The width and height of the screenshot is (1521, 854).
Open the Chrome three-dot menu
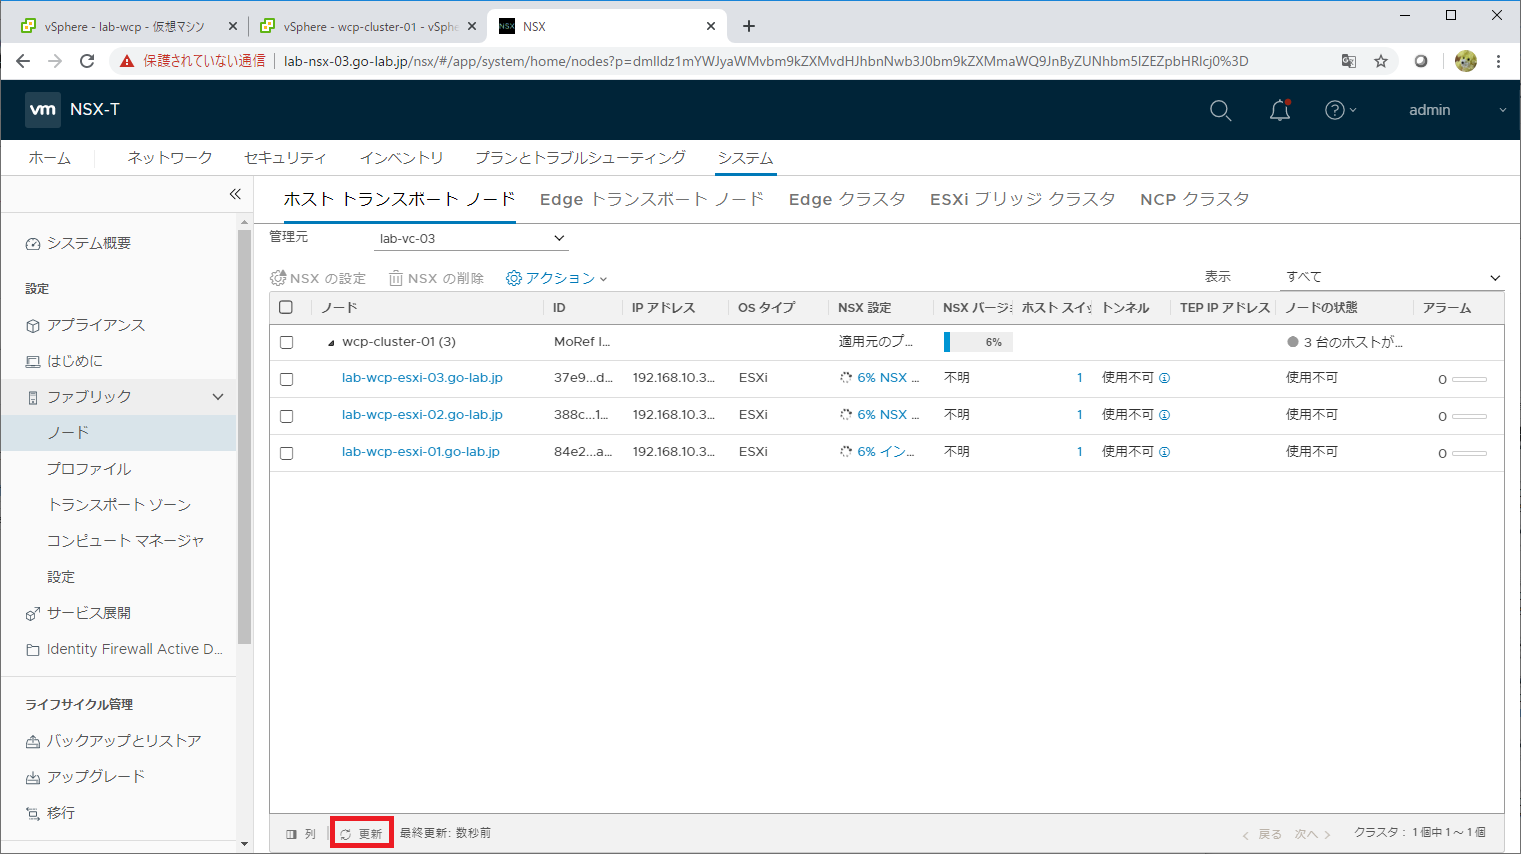pos(1498,61)
